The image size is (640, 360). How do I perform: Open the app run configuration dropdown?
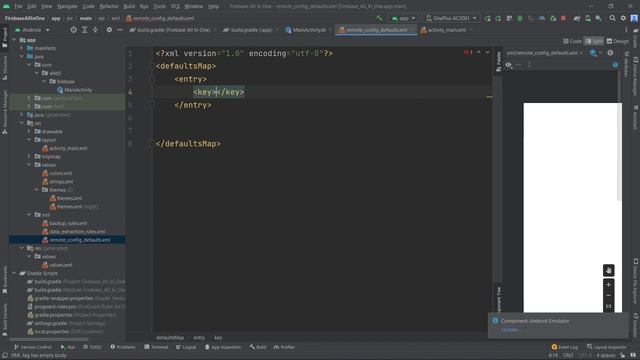click(403, 18)
